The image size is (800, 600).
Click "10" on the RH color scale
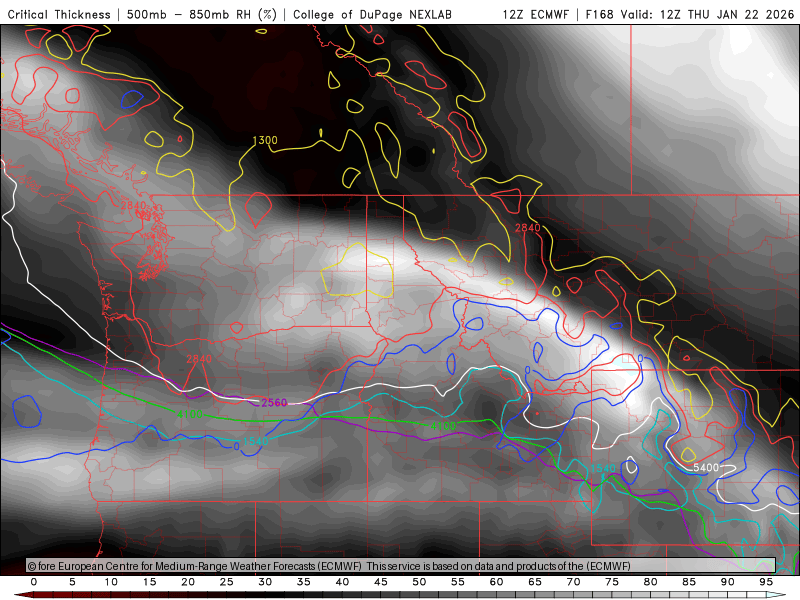[111, 582]
